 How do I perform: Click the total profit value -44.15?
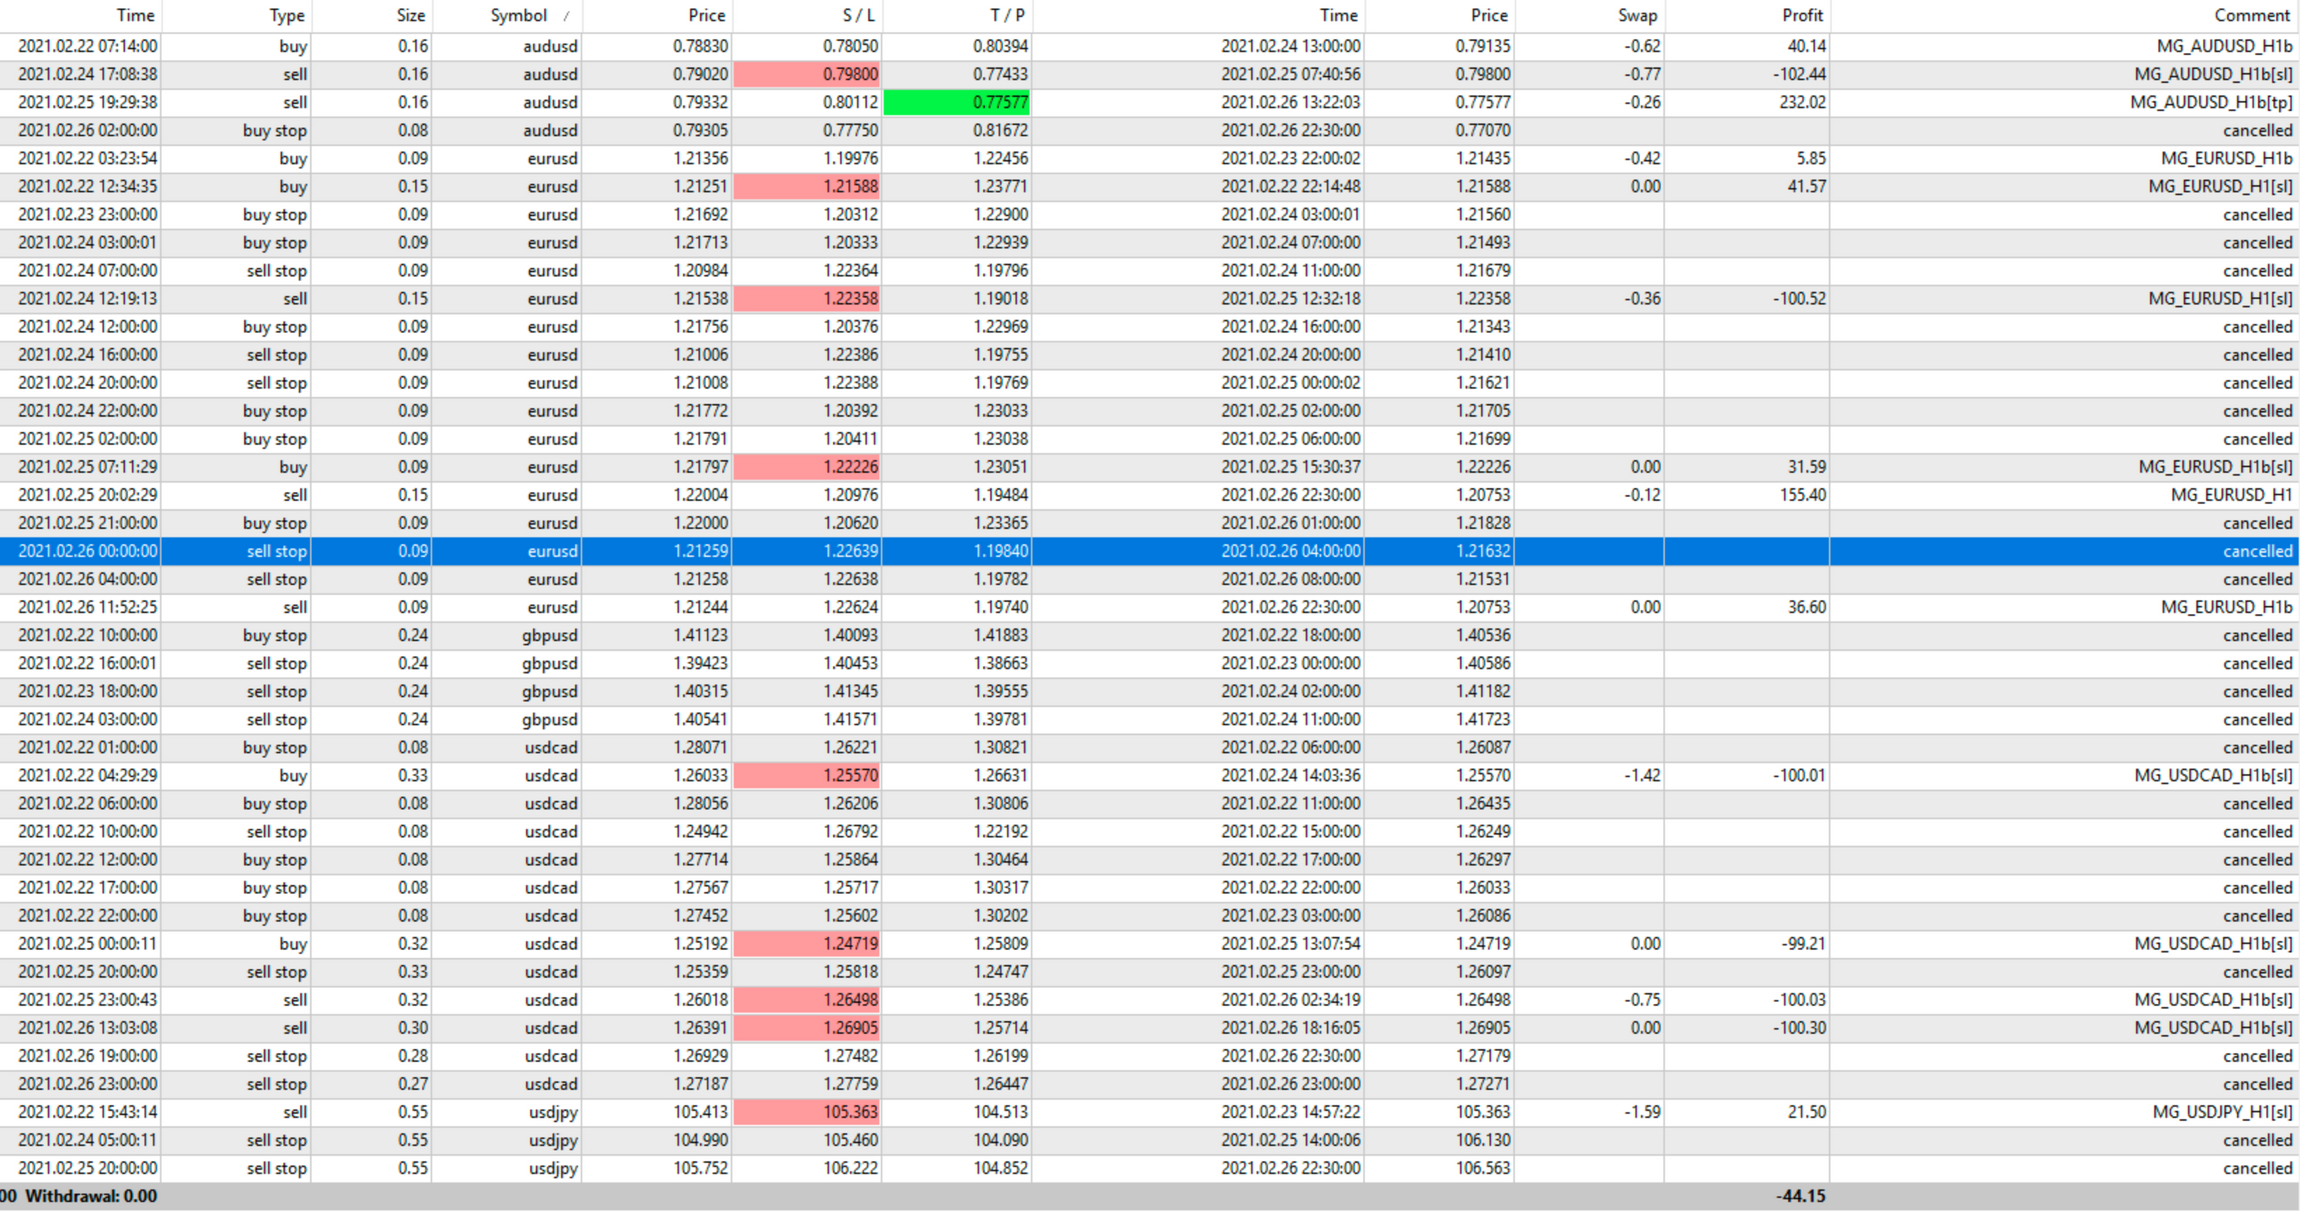[x=1800, y=1196]
